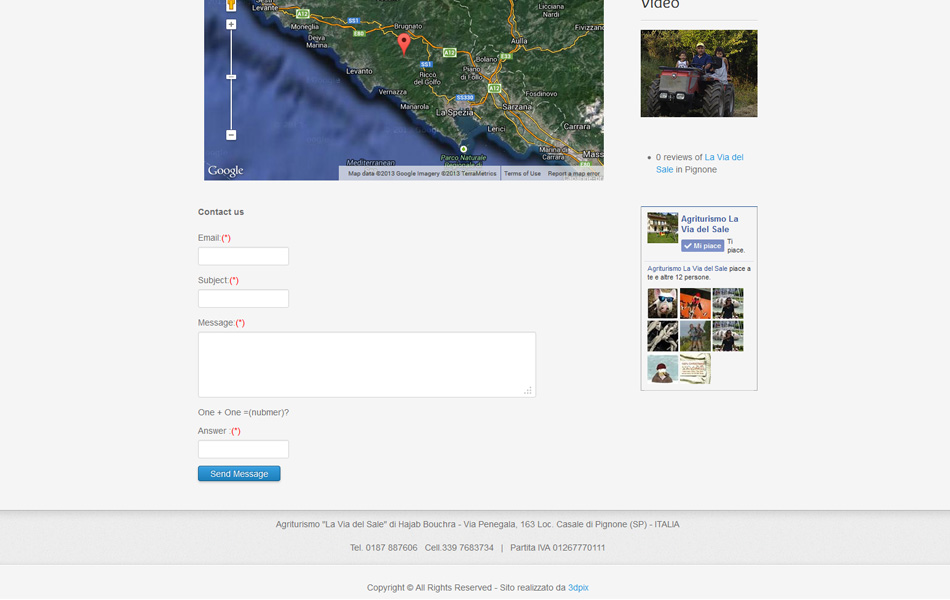Open the two hikers profile photo

tap(695, 336)
